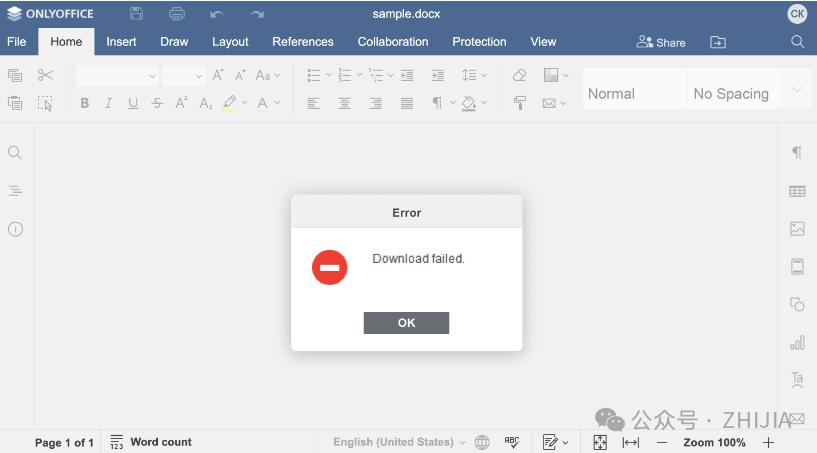This screenshot has width=817, height=453.
Task: Open the font name combo box
Action: (x=117, y=76)
